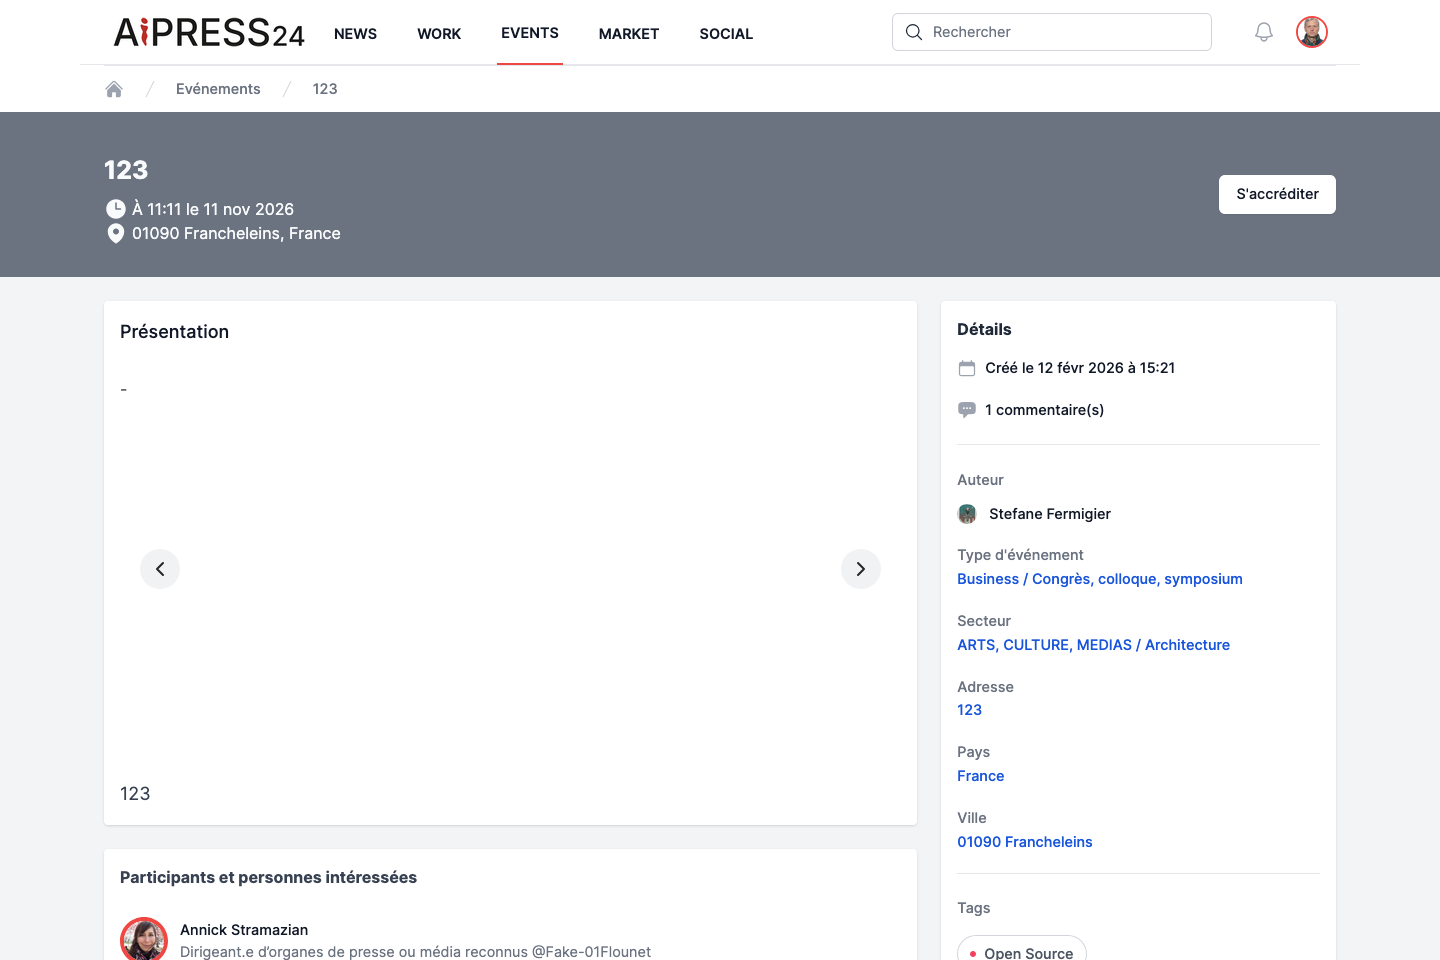The width and height of the screenshot is (1440, 960).
Task: Open the SOCIAL section
Action: pyautogui.click(x=726, y=34)
